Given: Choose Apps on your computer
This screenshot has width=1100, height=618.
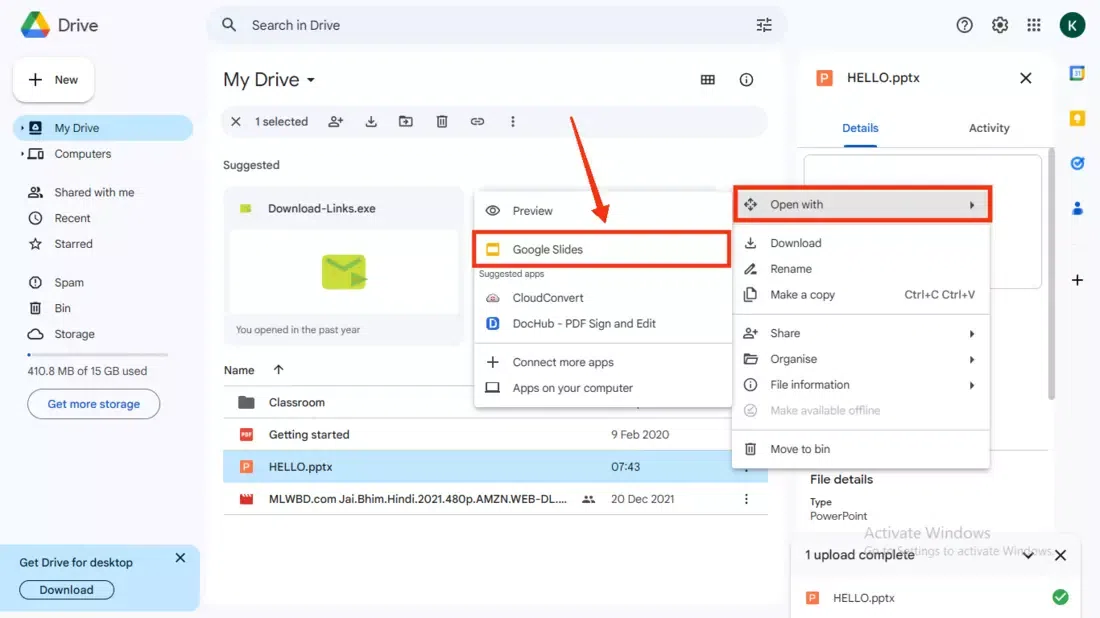Looking at the screenshot, I should [x=601, y=388].
